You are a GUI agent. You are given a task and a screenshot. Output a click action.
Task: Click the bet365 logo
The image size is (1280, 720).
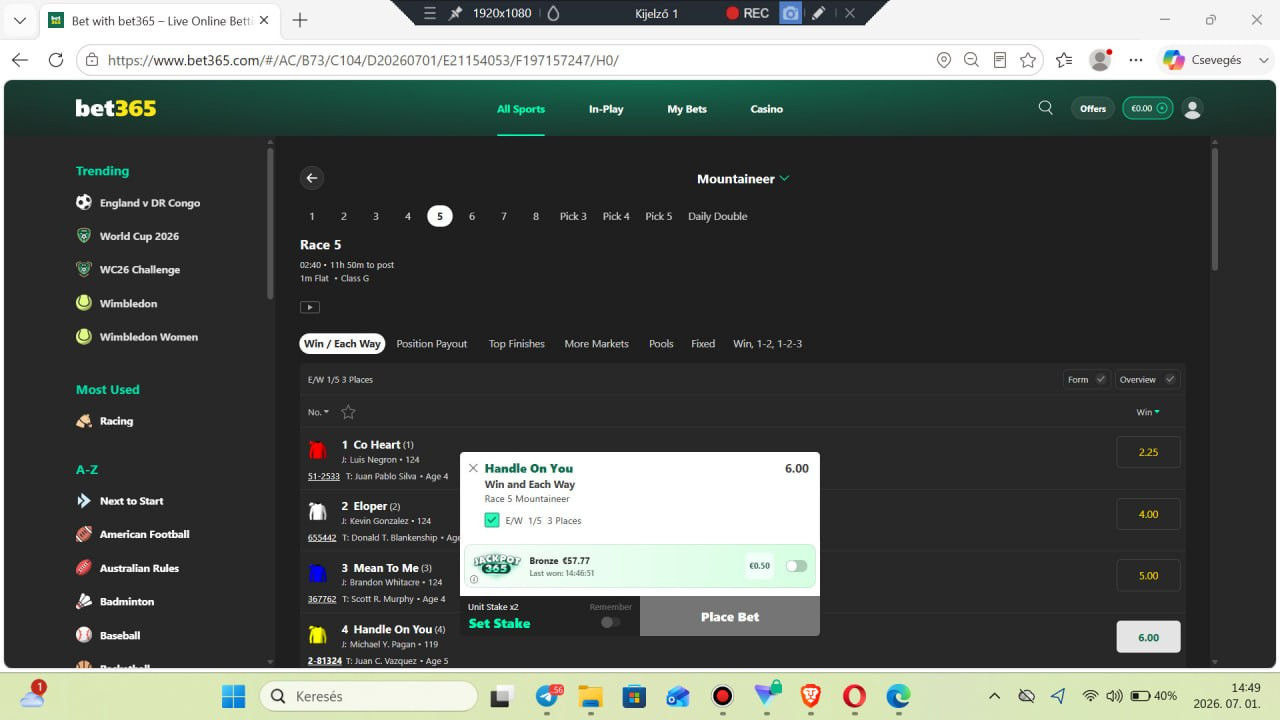click(116, 108)
